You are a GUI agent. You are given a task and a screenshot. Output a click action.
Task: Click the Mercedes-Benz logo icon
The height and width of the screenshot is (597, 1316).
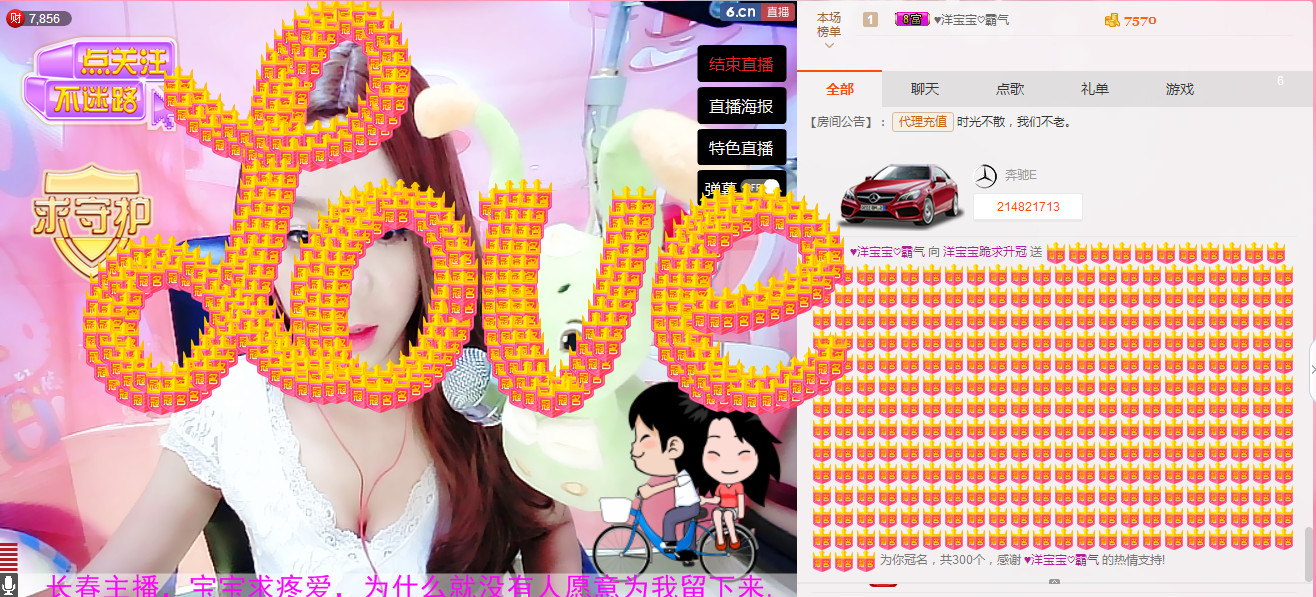pos(986,176)
